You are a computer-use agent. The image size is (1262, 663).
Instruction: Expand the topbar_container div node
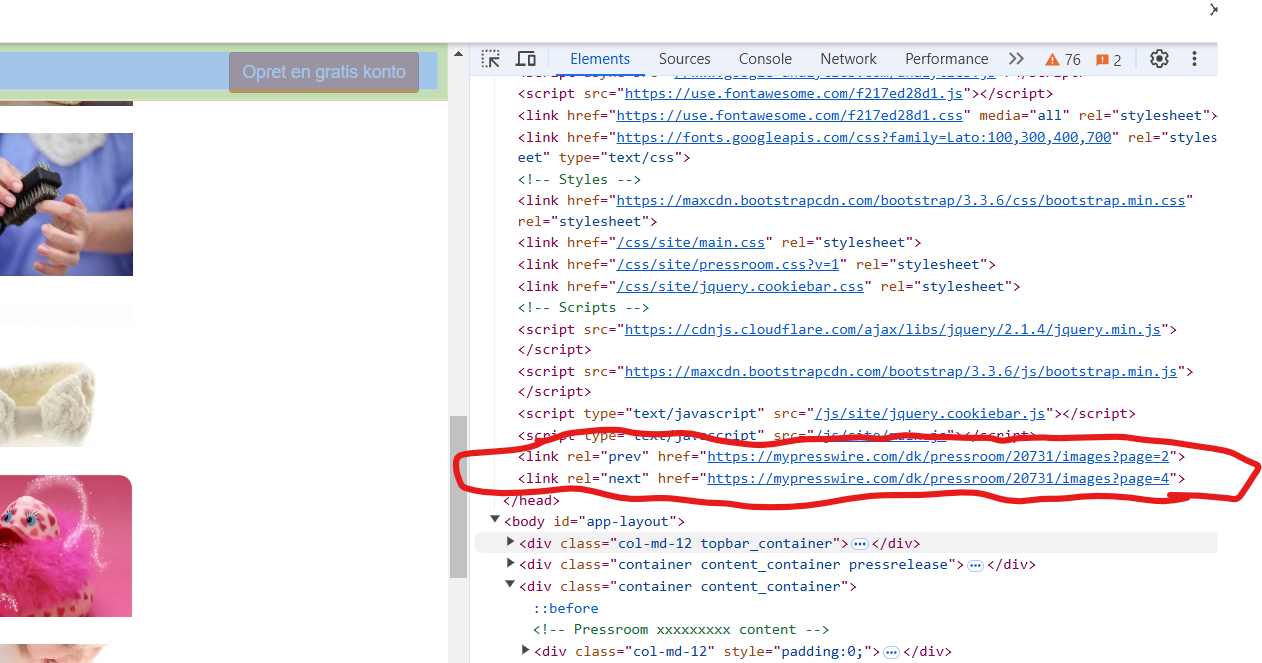[x=511, y=542]
